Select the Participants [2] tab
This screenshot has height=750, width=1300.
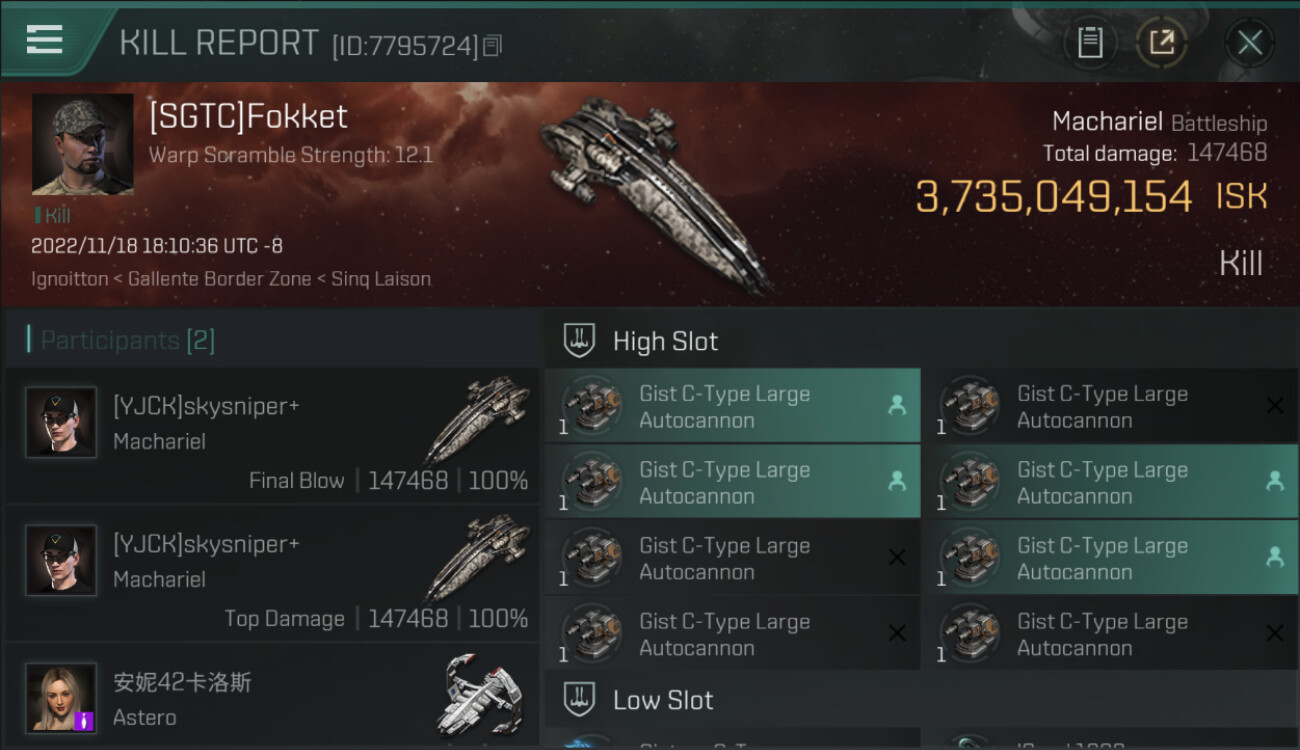click(x=127, y=340)
